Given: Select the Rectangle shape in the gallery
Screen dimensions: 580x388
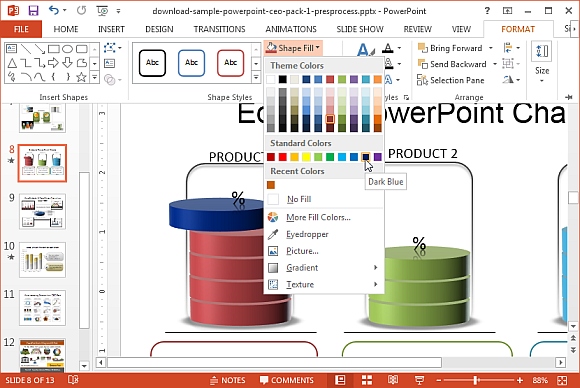Looking at the screenshot, I should pos(54,48).
